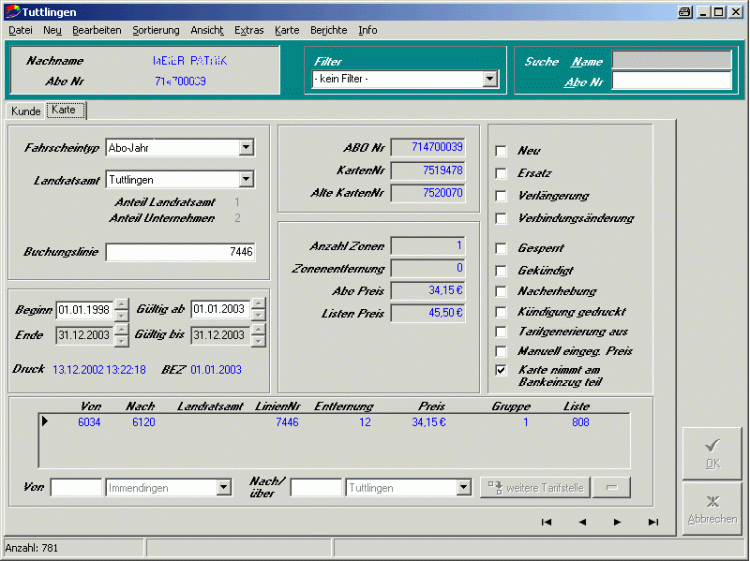Screen dimensions: 750x561
Task: Click the printer icon in title bar
Action: [684, 12]
